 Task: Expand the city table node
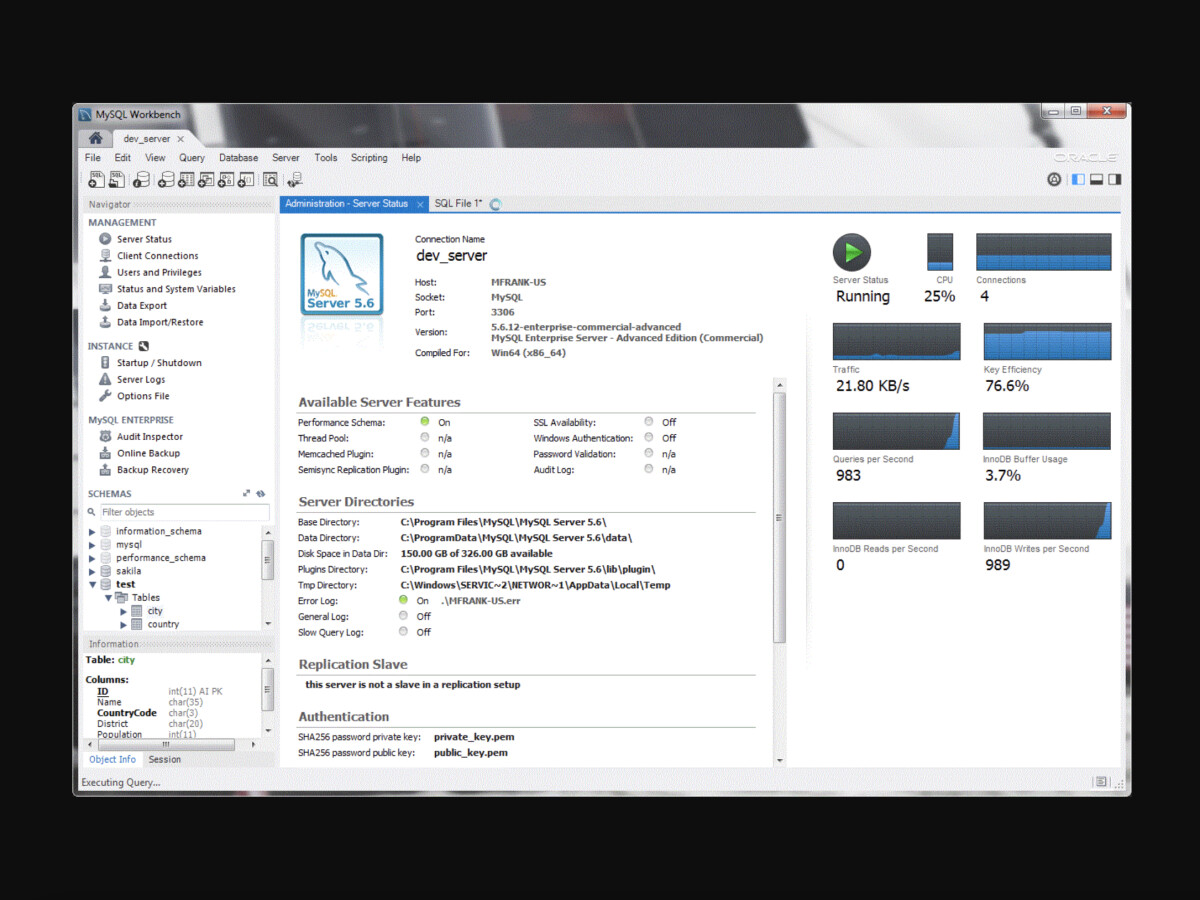pyautogui.click(x=123, y=611)
